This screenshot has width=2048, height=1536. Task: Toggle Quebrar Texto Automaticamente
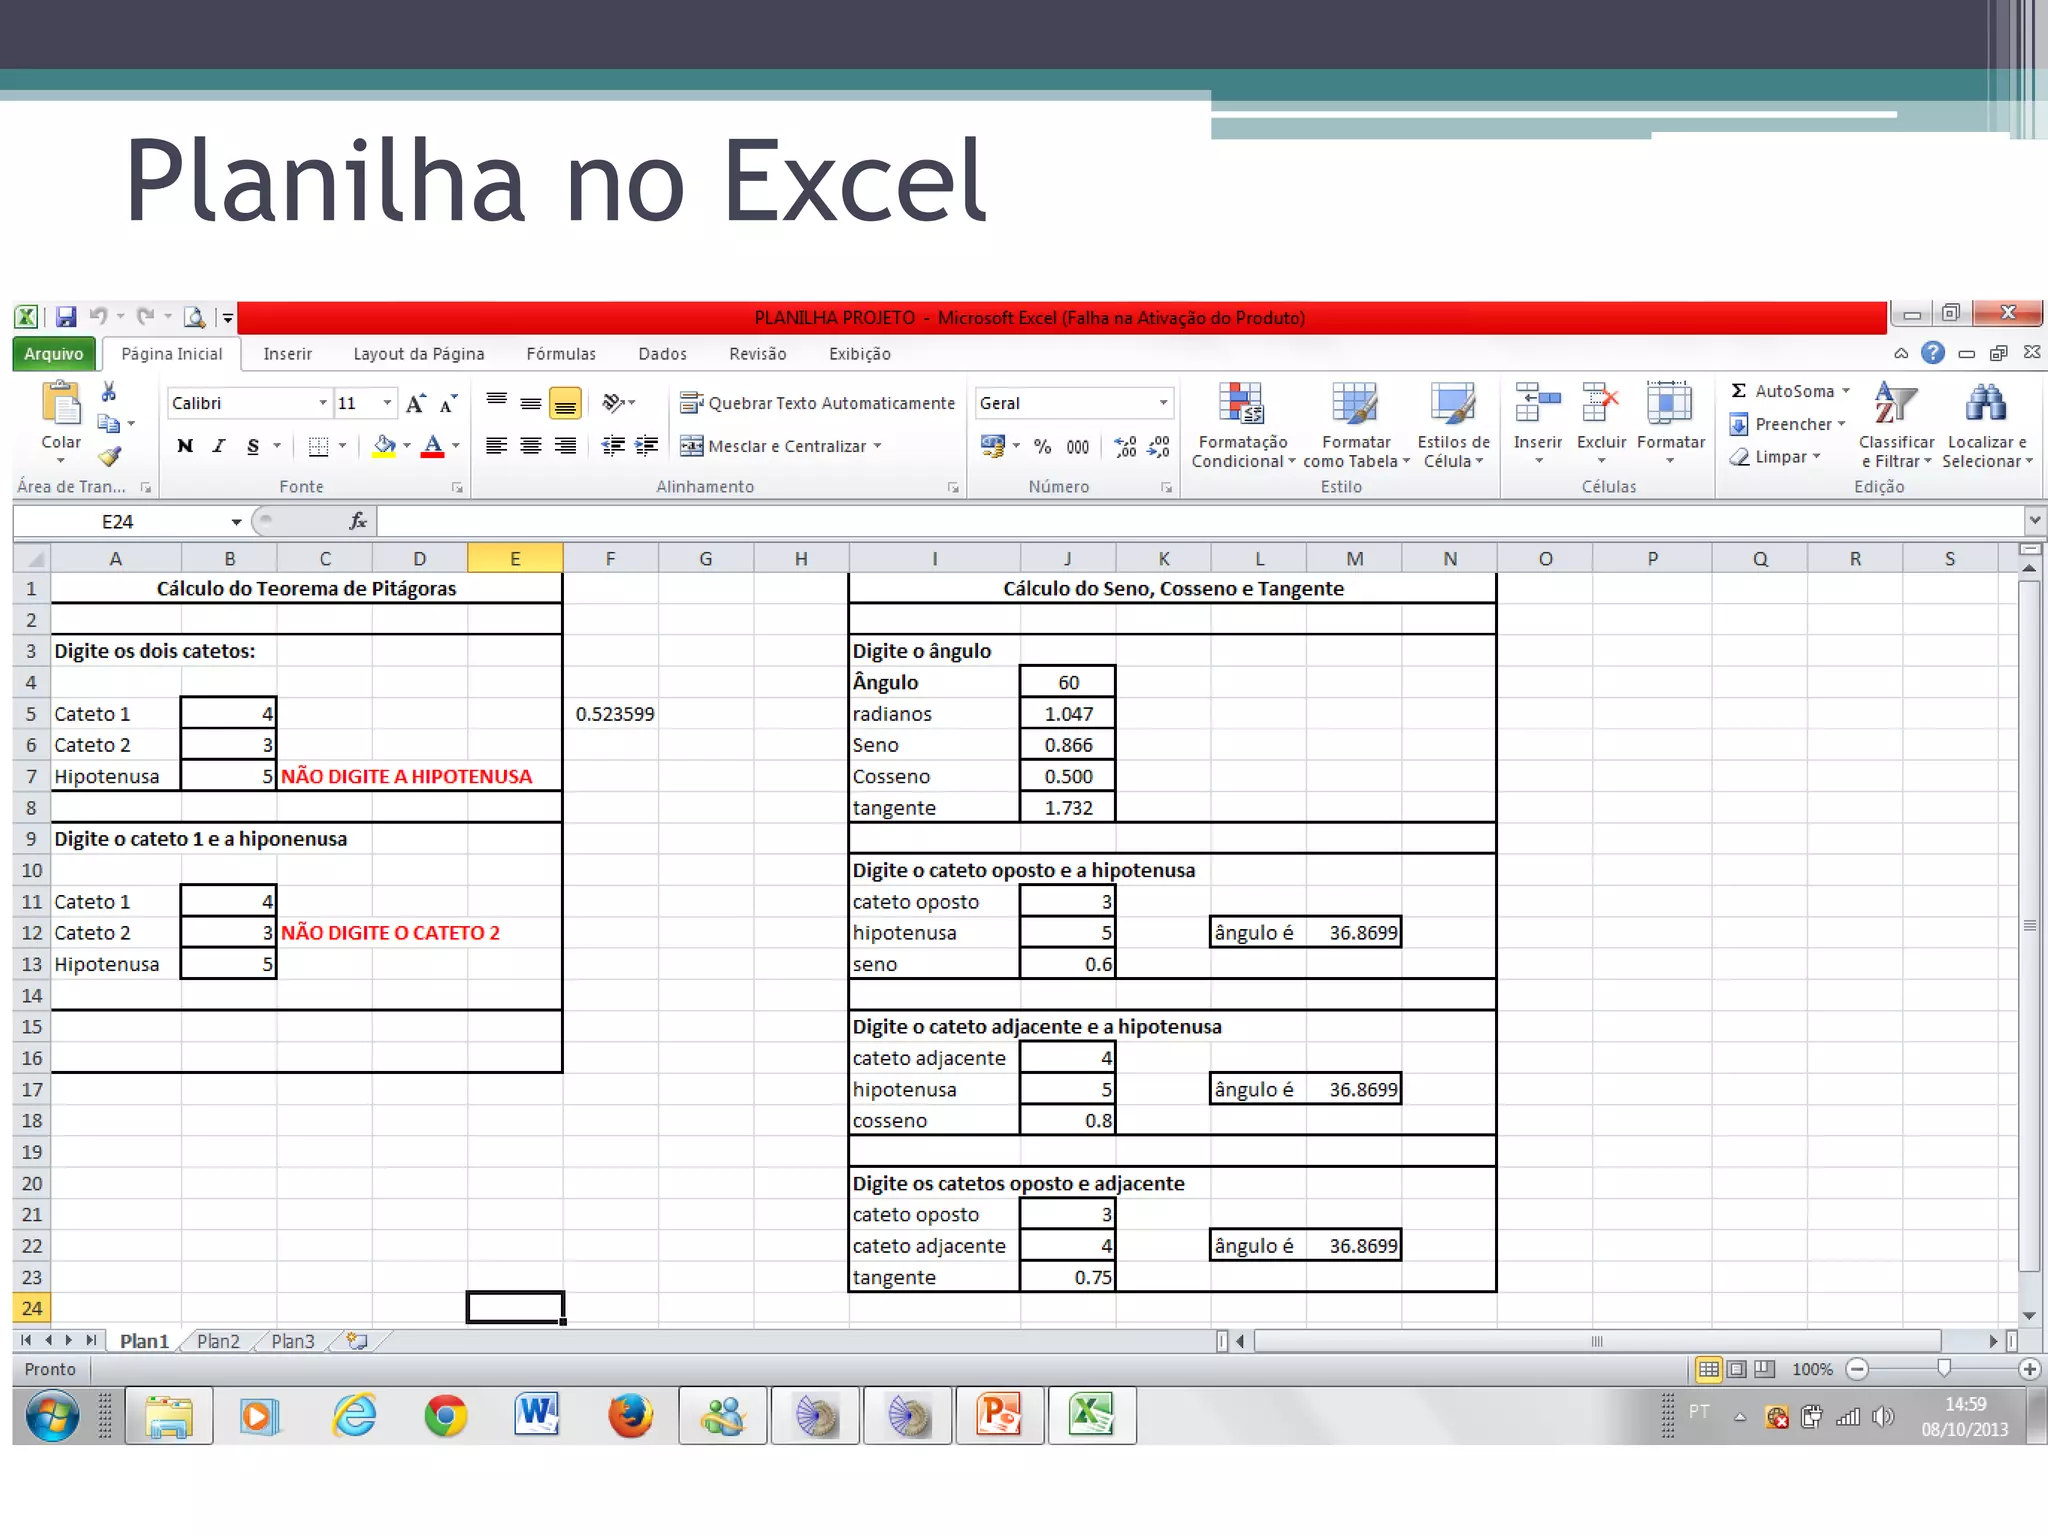click(817, 403)
